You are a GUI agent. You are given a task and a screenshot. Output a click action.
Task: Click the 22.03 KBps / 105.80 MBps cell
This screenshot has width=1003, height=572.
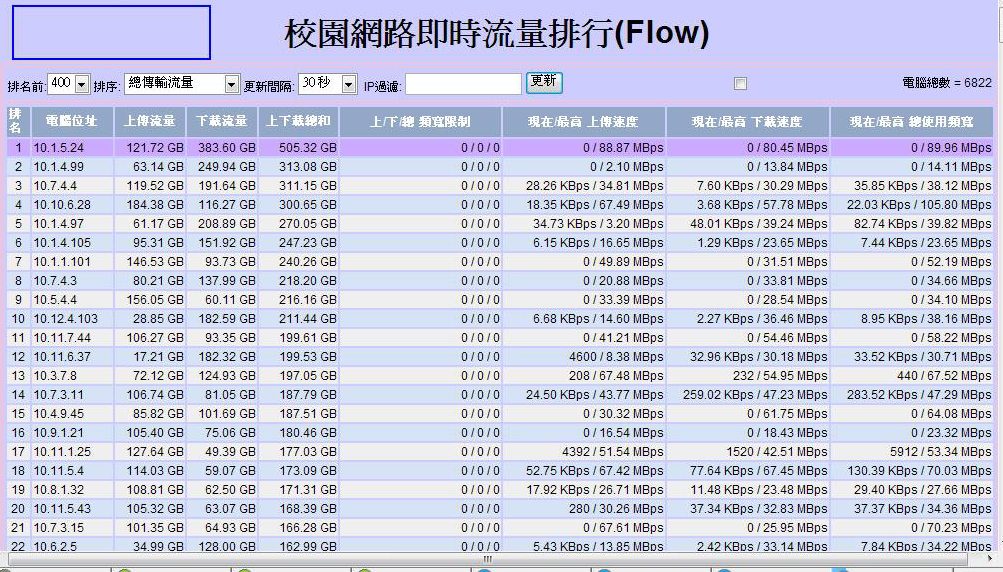[x=912, y=205]
